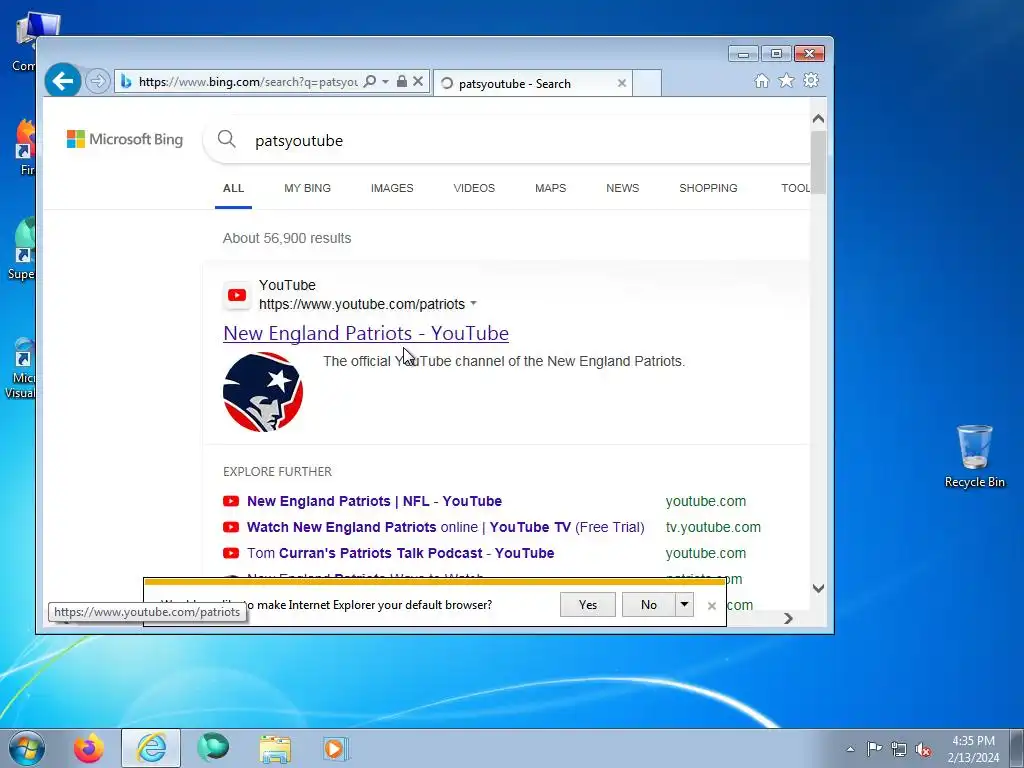Viewport: 1024px width, 768px height.
Task: Click Yes to set default browser
Action: pyautogui.click(x=588, y=605)
